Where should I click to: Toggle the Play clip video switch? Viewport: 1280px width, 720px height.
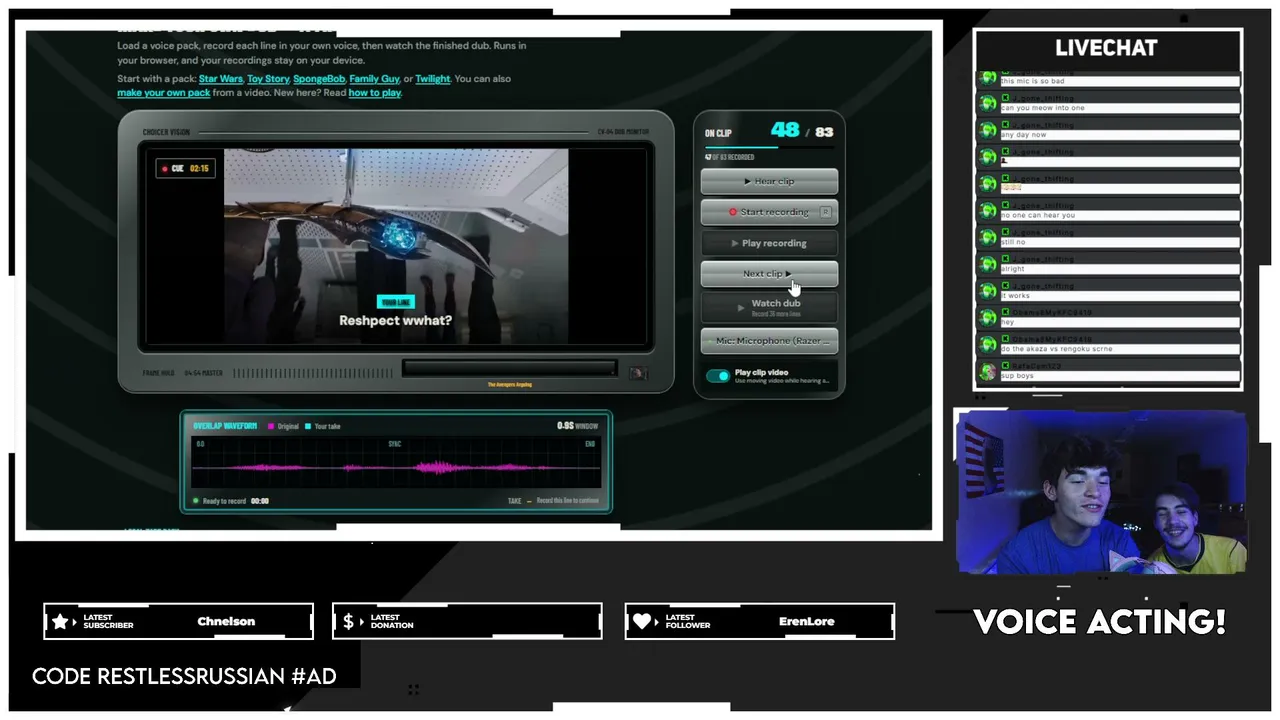click(x=718, y=376)
